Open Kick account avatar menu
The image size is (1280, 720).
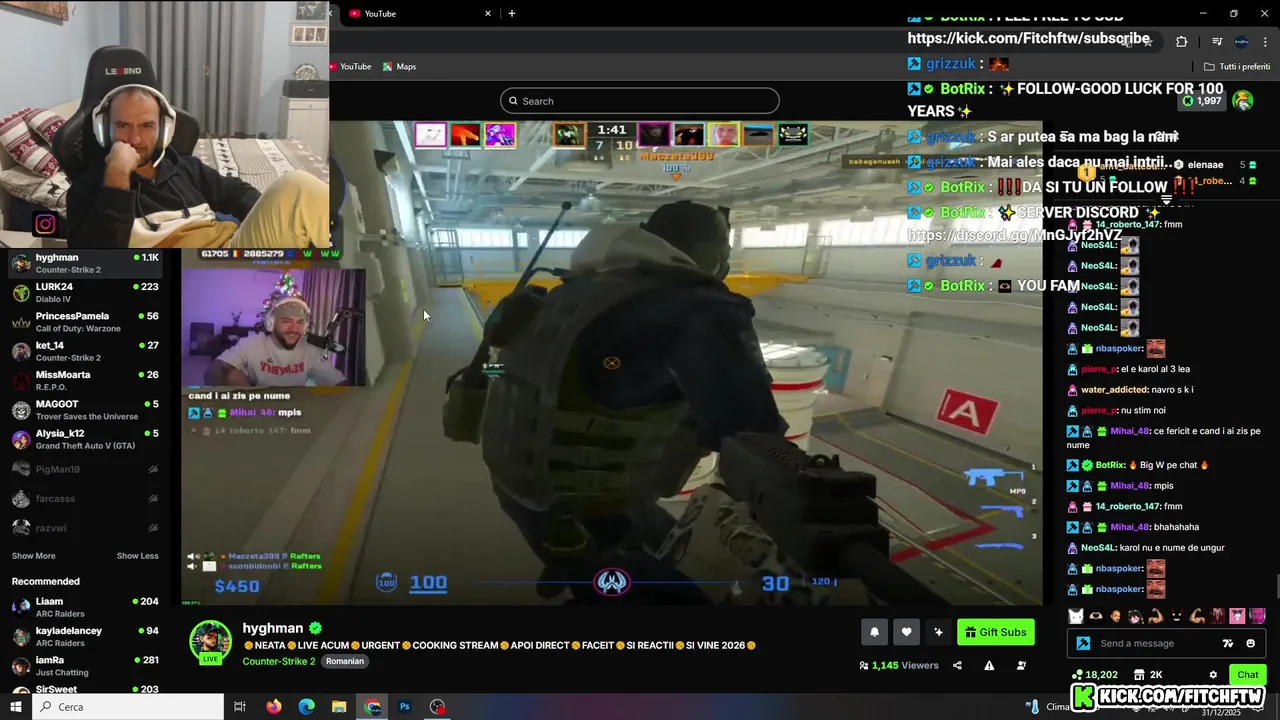(x=1243, y=101)
